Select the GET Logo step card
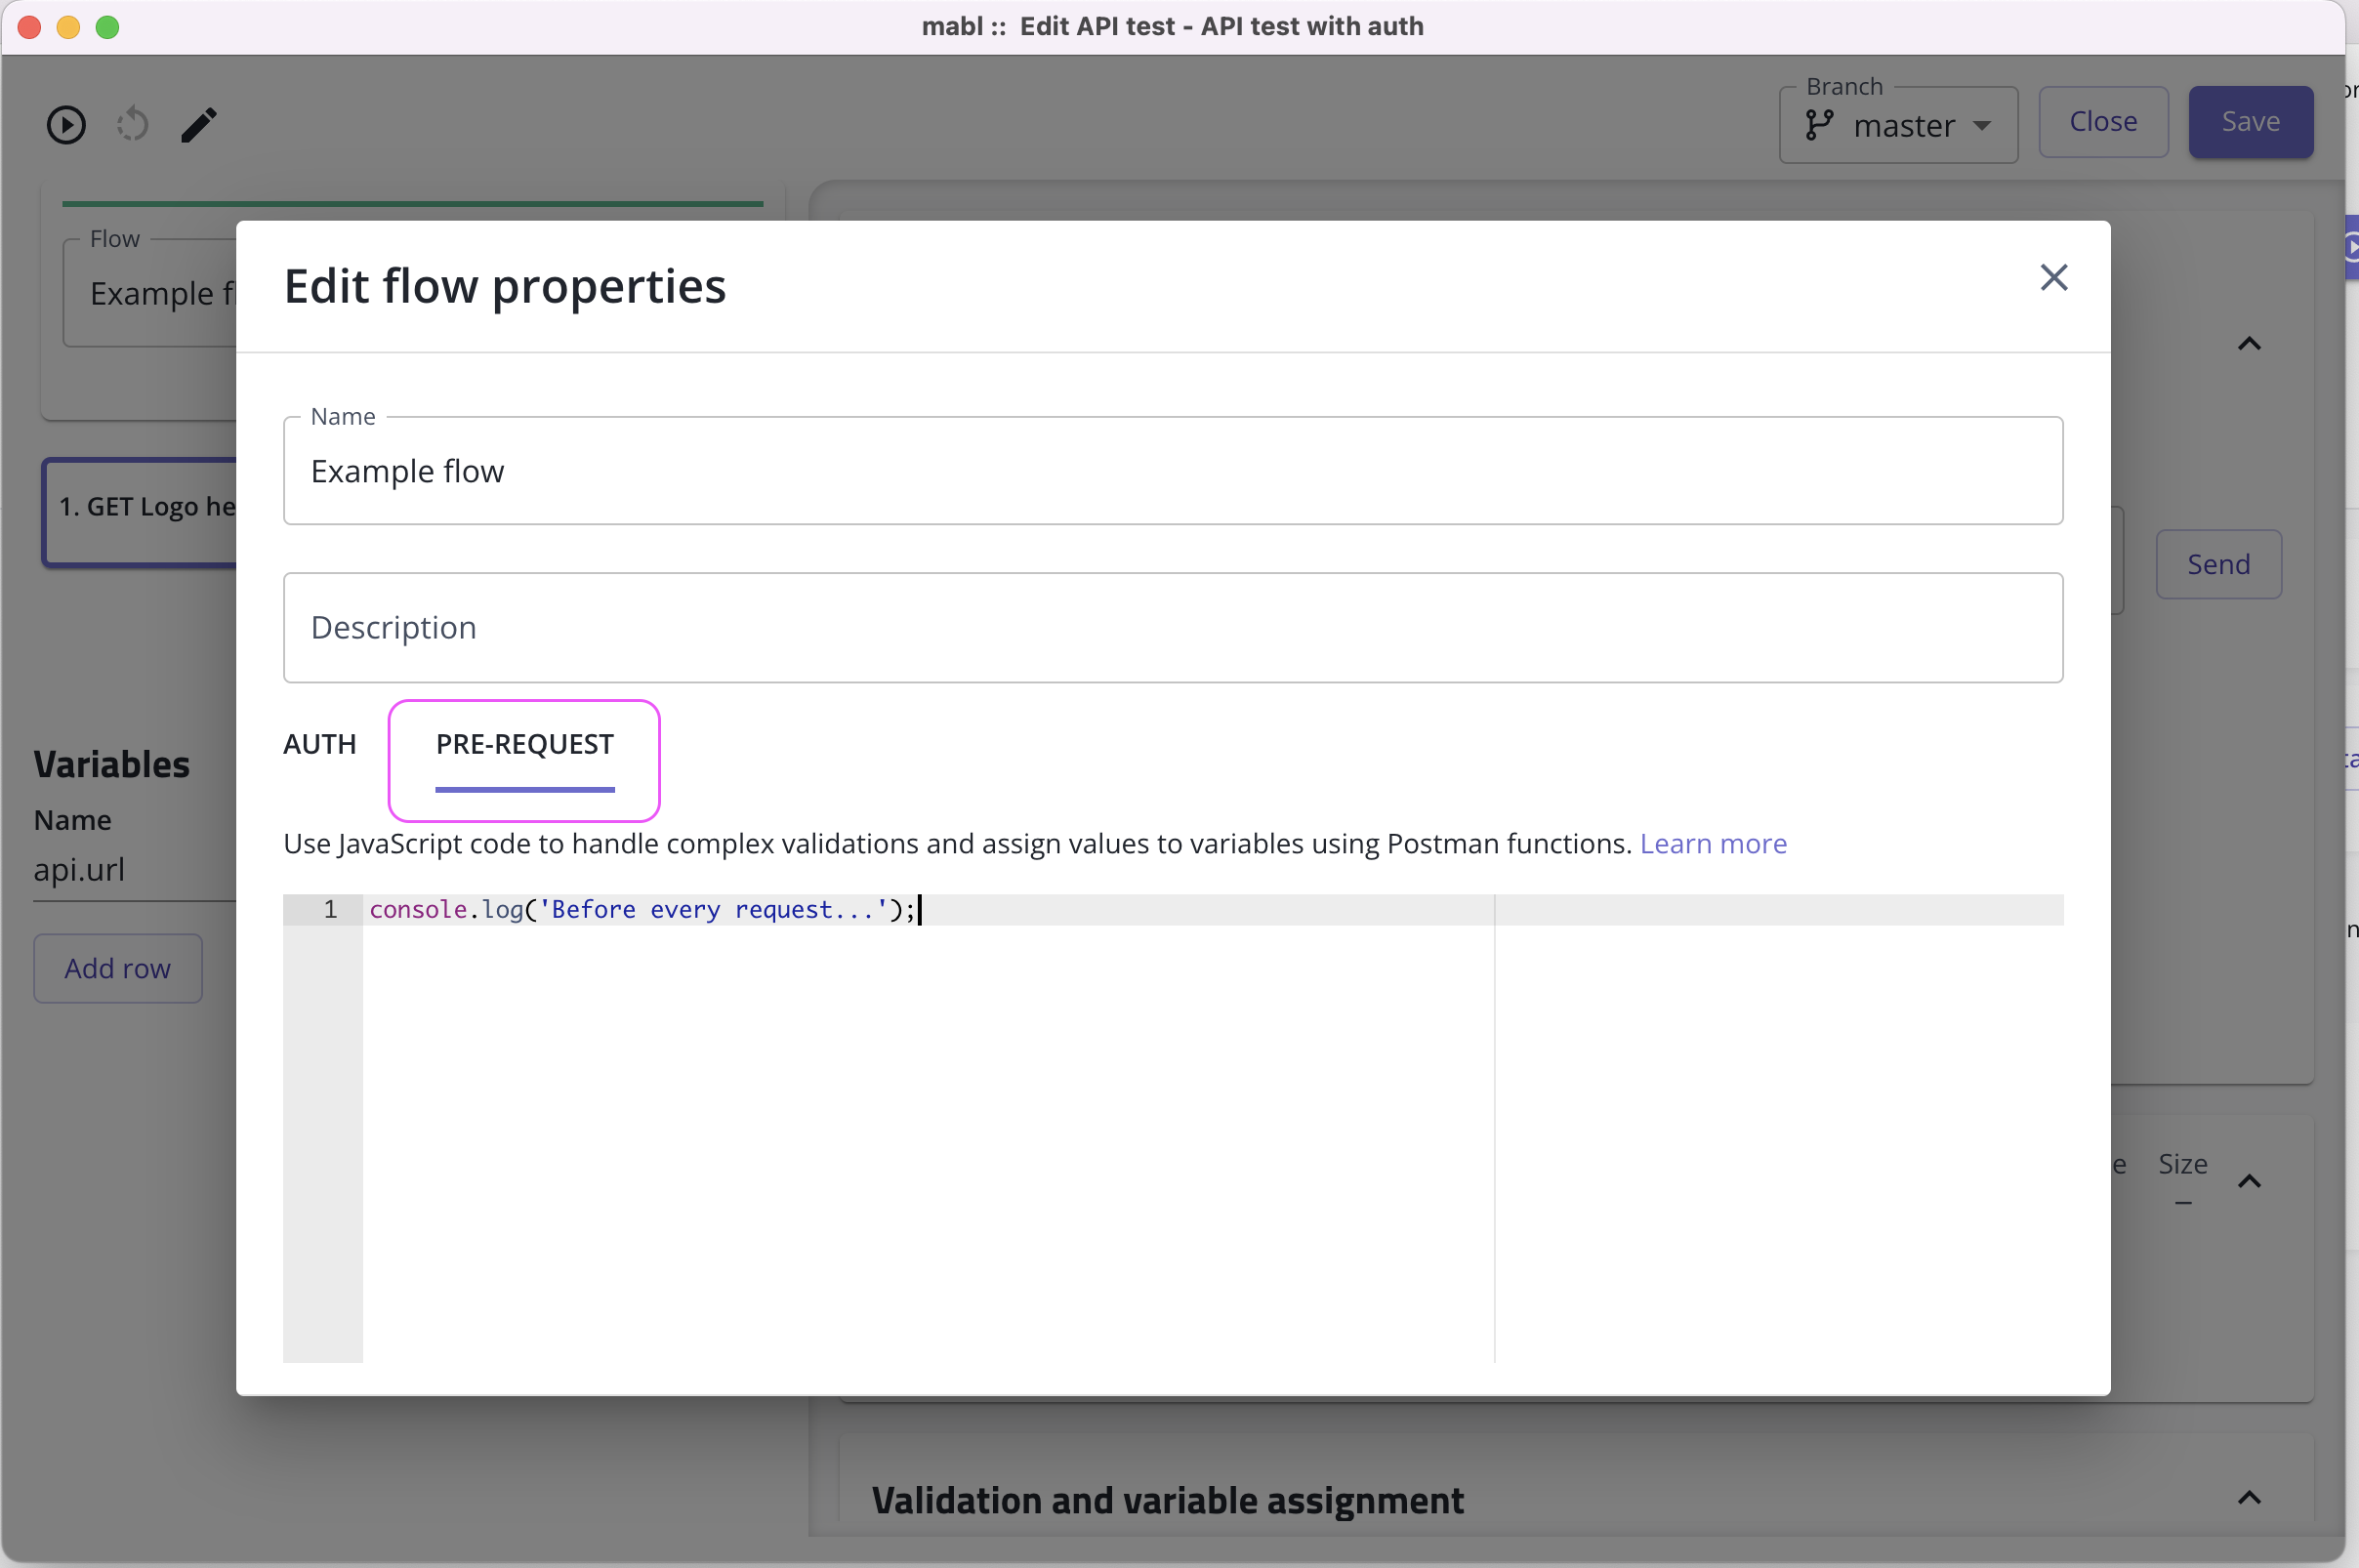The image size is (2359, 1568). click(x=140, y=510)
